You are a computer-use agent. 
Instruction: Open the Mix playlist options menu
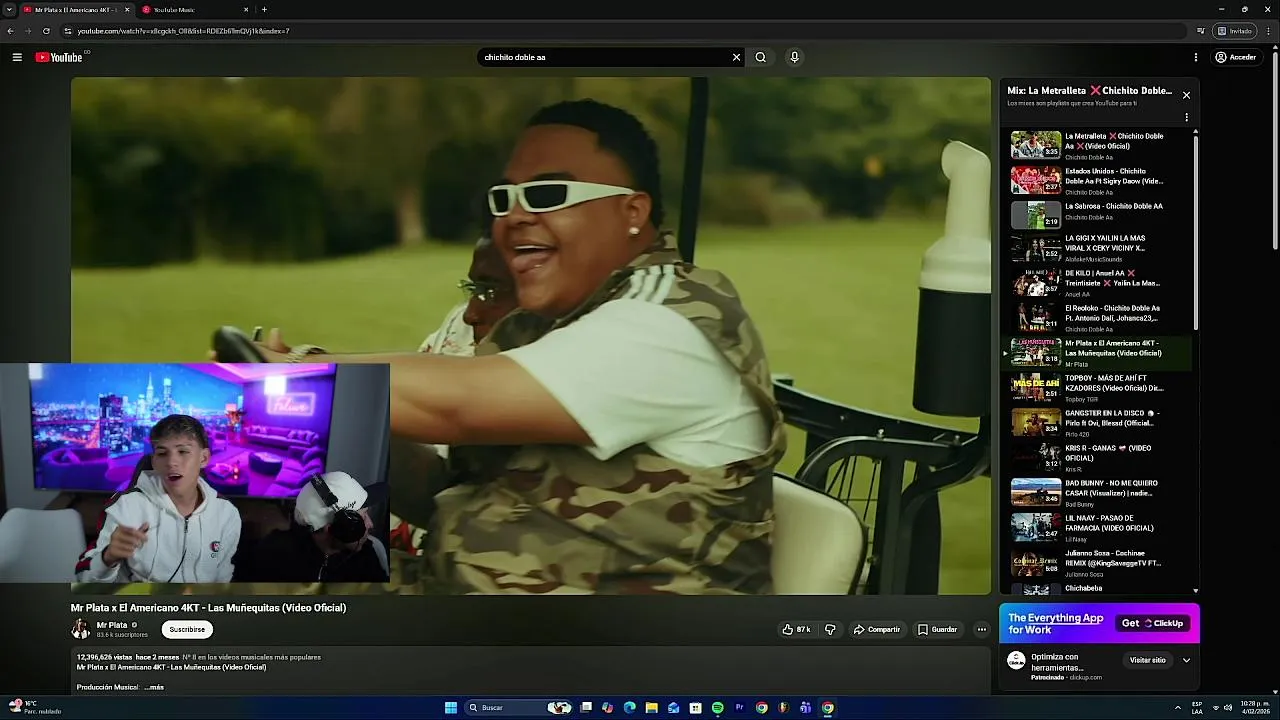point(1186,117)
